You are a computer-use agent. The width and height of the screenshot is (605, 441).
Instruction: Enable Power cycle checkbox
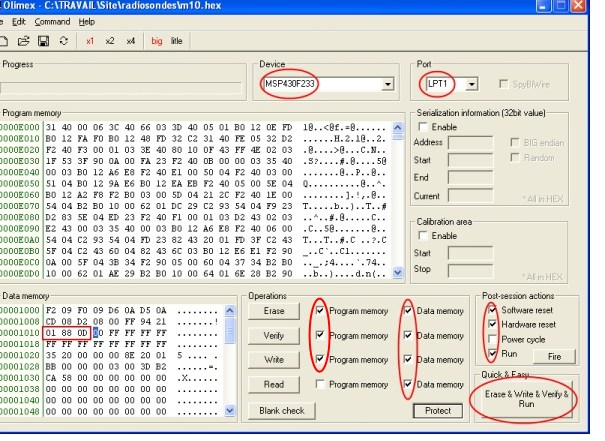(x=492, y=339)
